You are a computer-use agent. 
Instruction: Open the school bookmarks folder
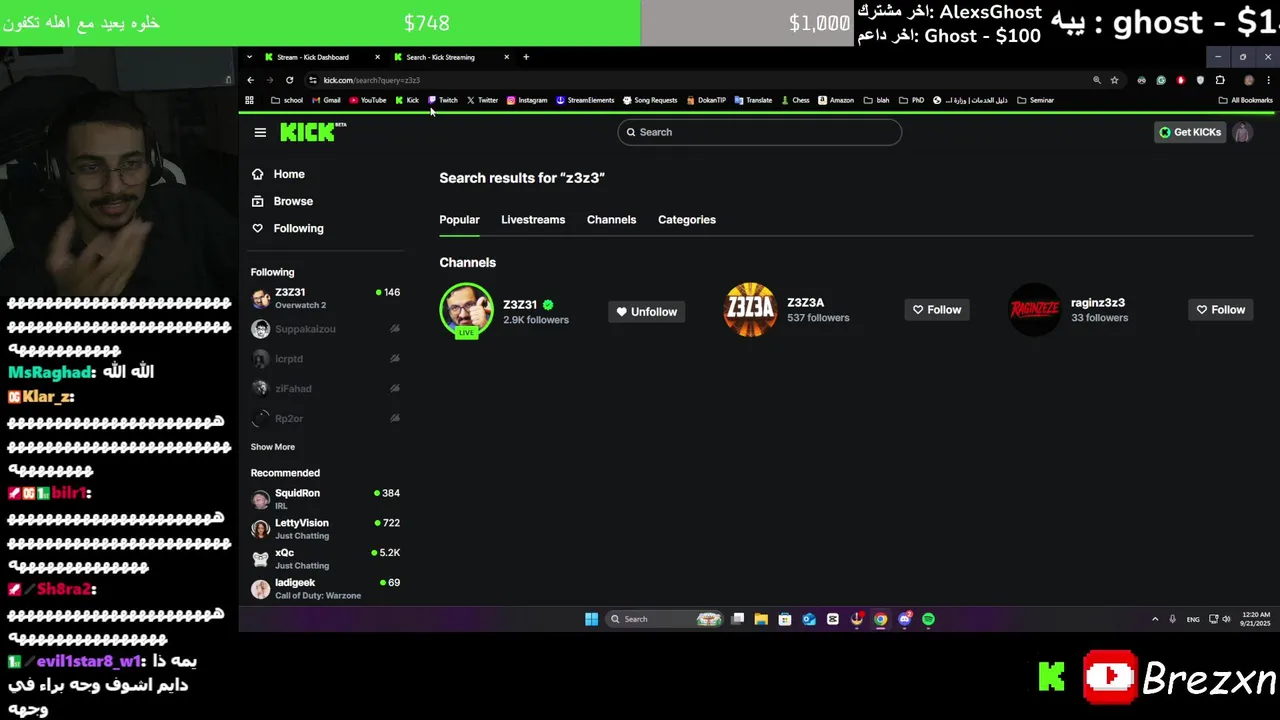click(x=287, y=100)
